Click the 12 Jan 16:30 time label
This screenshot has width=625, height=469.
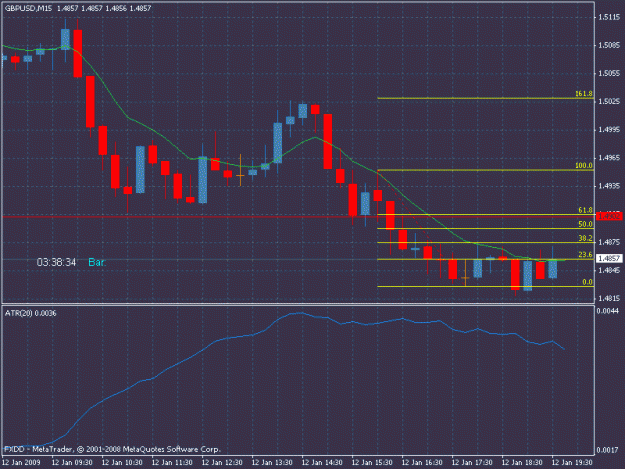(x=422, y=463)
